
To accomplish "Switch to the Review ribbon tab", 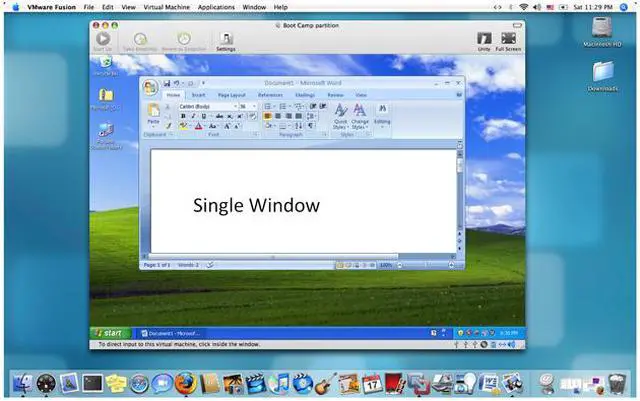I will point(335,95).
